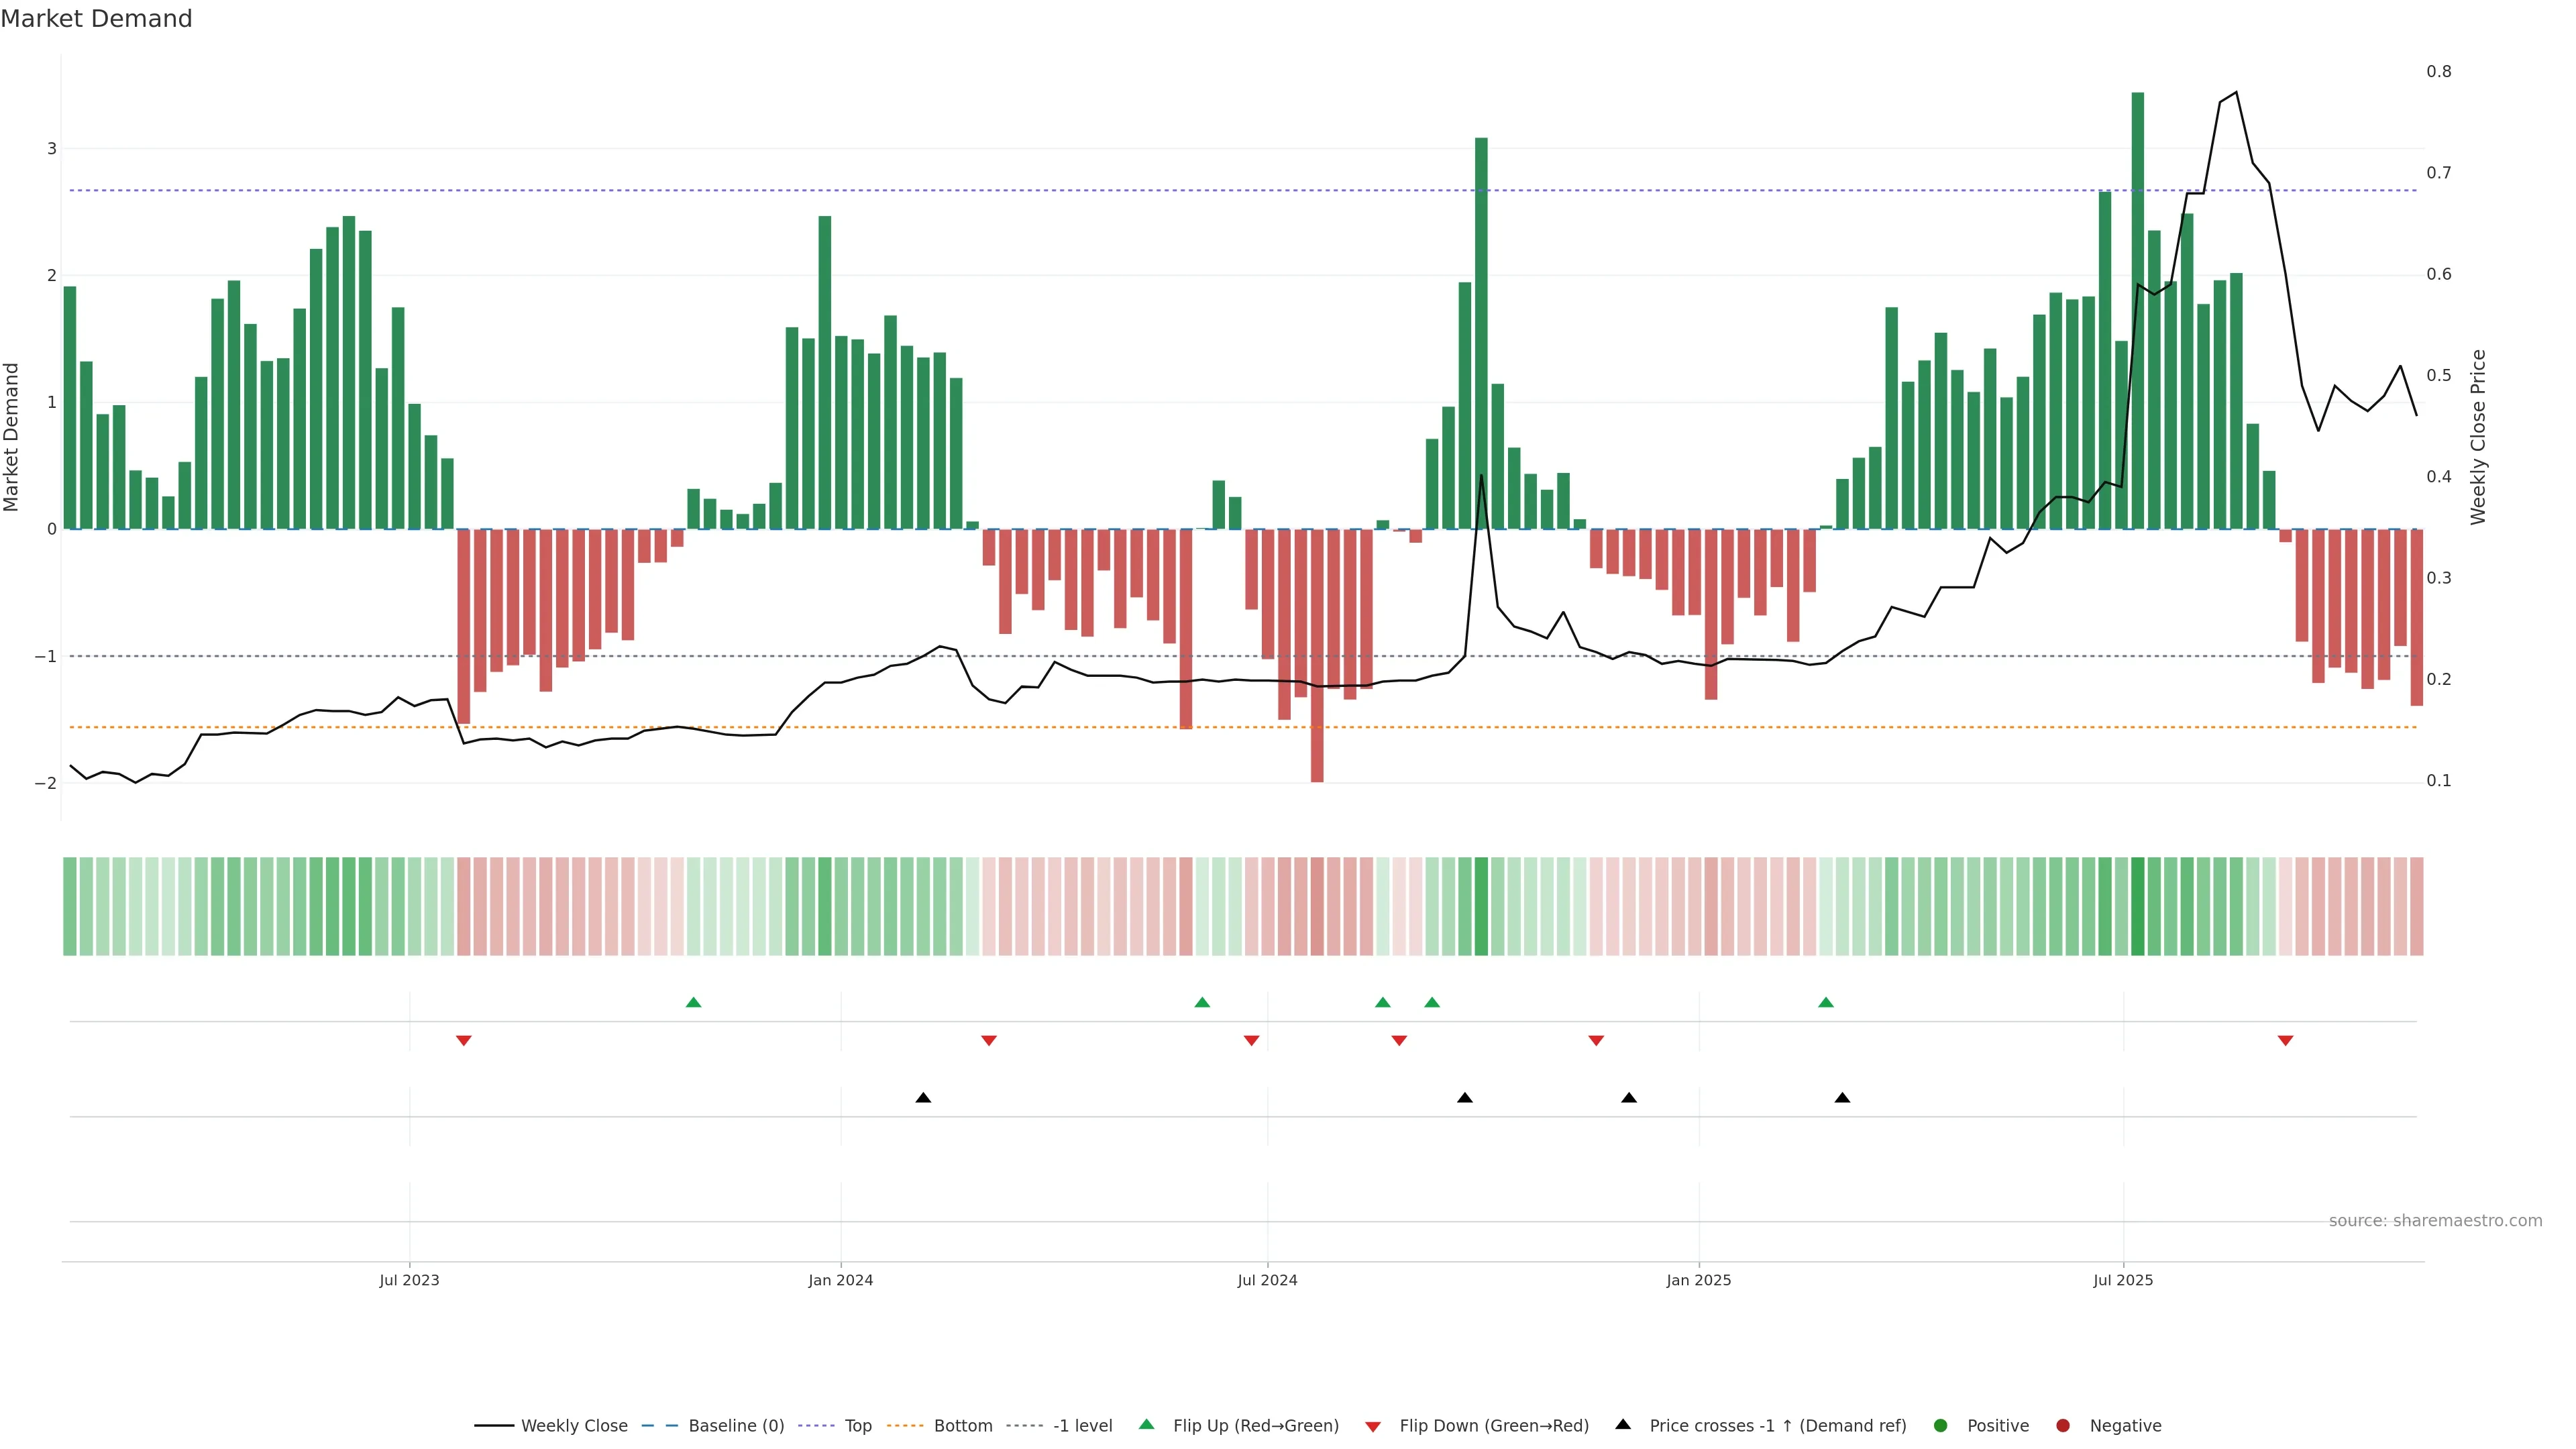Screen dimensions: 2576x1449
Task: Click the leftmost black price-cross triangle
Action: [x=923, y=1098]
